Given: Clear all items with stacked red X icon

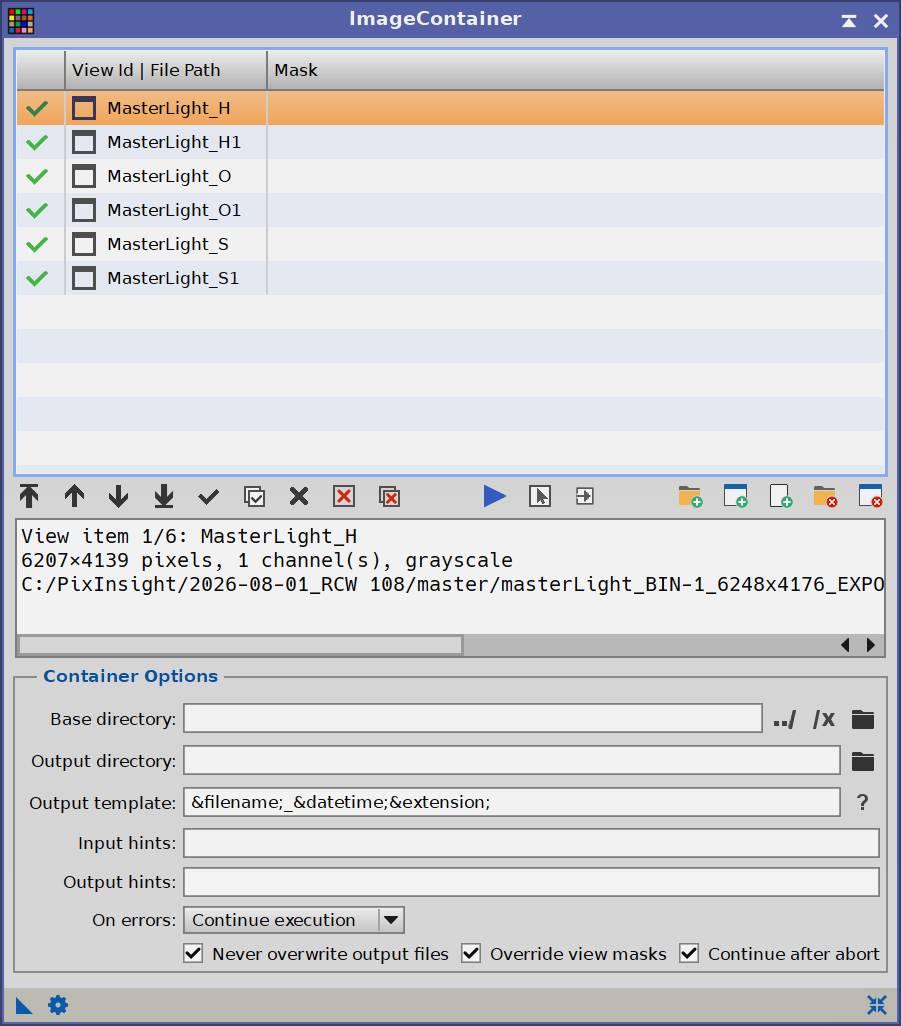Looking at the screenshot, I should (389, 497).
